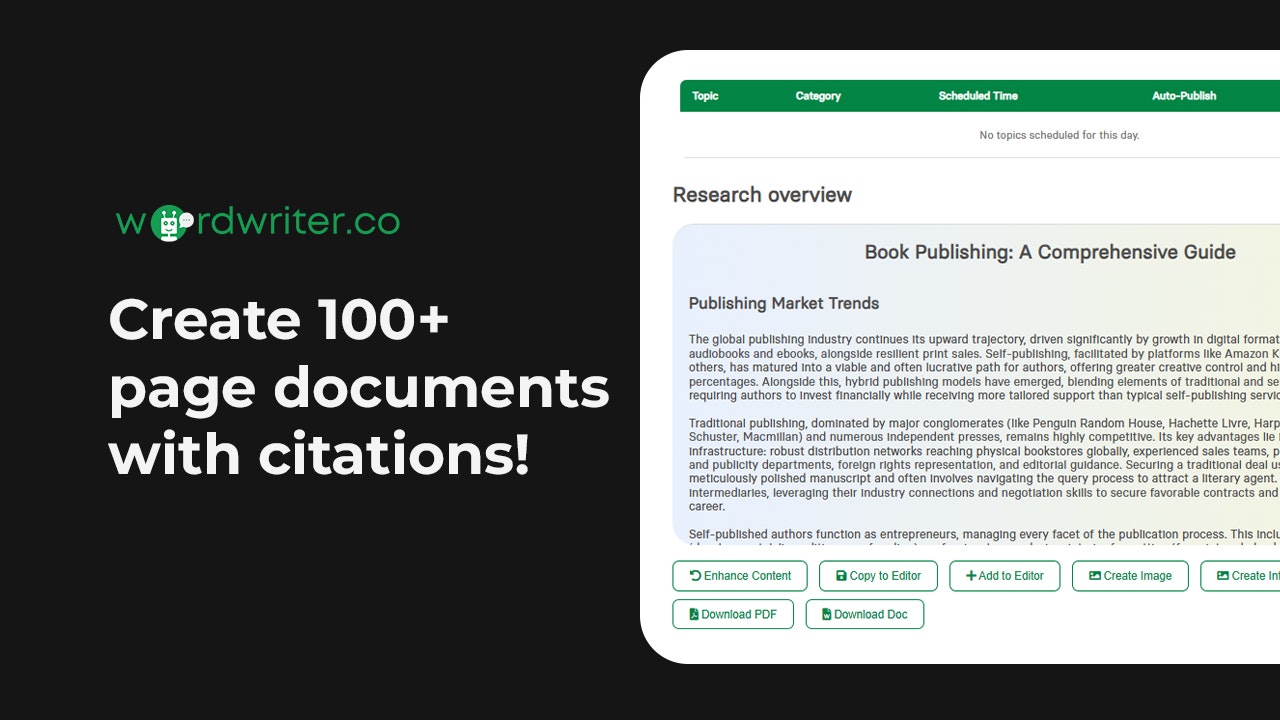Click the picture icon on Create Image
The width and height of the screenshot is (1280, 720).
point(1094,576)
